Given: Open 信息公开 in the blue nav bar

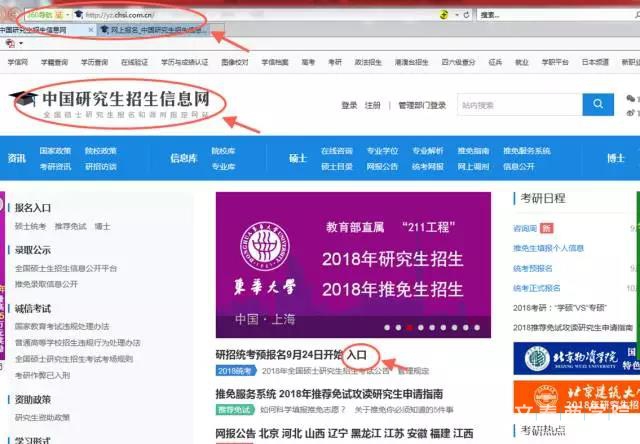Looking at the screenshot, I should pos(518,166).
